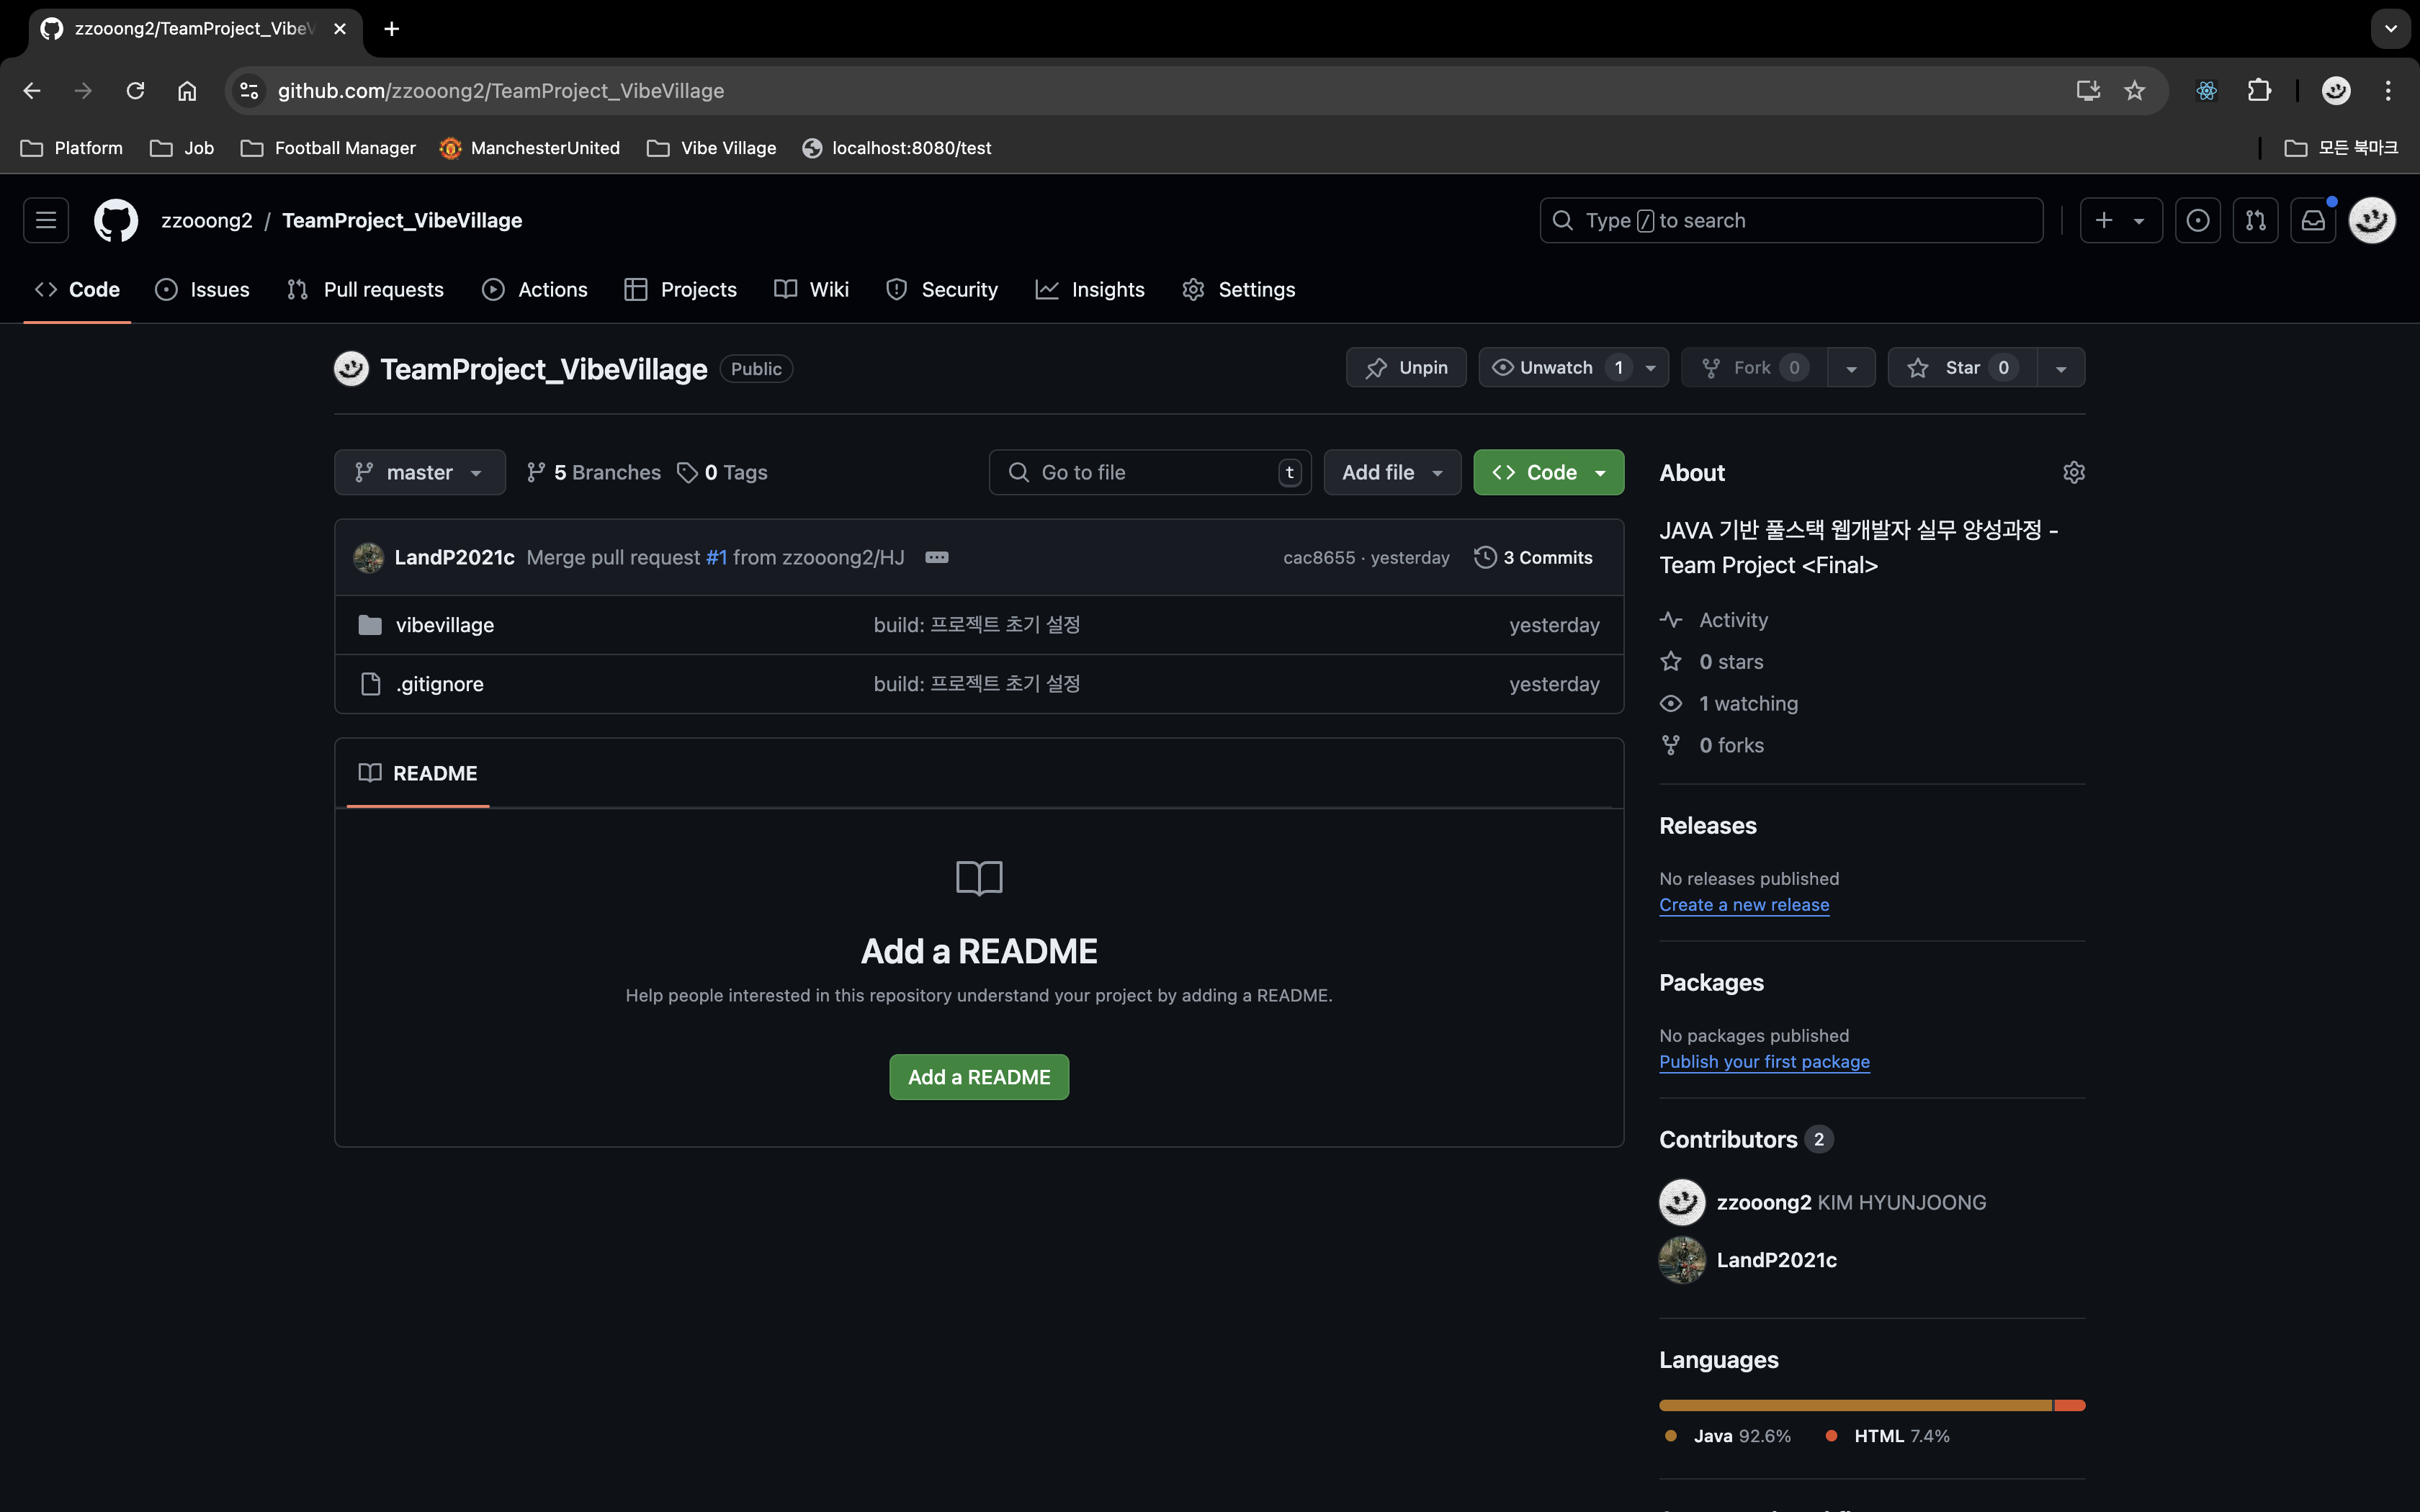Click the LandP2021c contributor avatar in sidebar

(1682, 1260)
